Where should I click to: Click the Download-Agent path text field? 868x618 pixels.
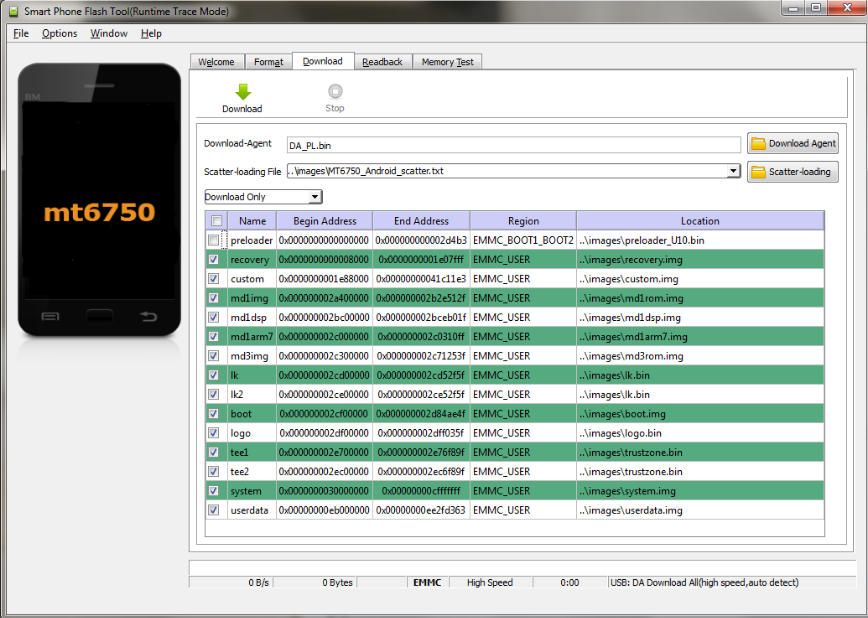512,145
